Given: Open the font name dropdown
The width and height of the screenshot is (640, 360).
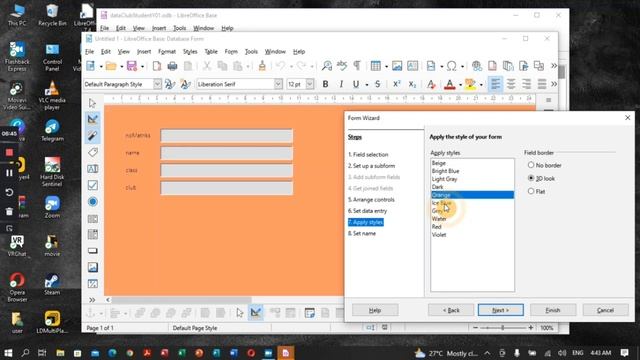Looking at the screenshot, I should click(278, 84).
